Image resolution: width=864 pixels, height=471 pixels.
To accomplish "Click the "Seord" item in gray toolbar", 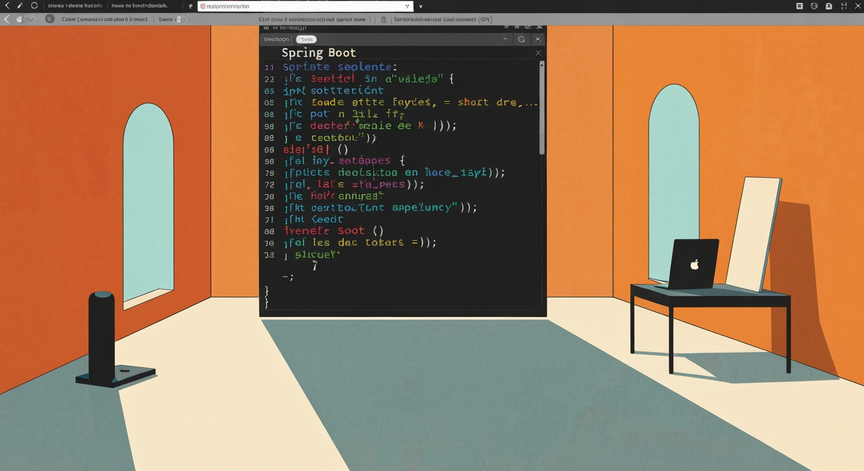I will (x=167, y=19).
